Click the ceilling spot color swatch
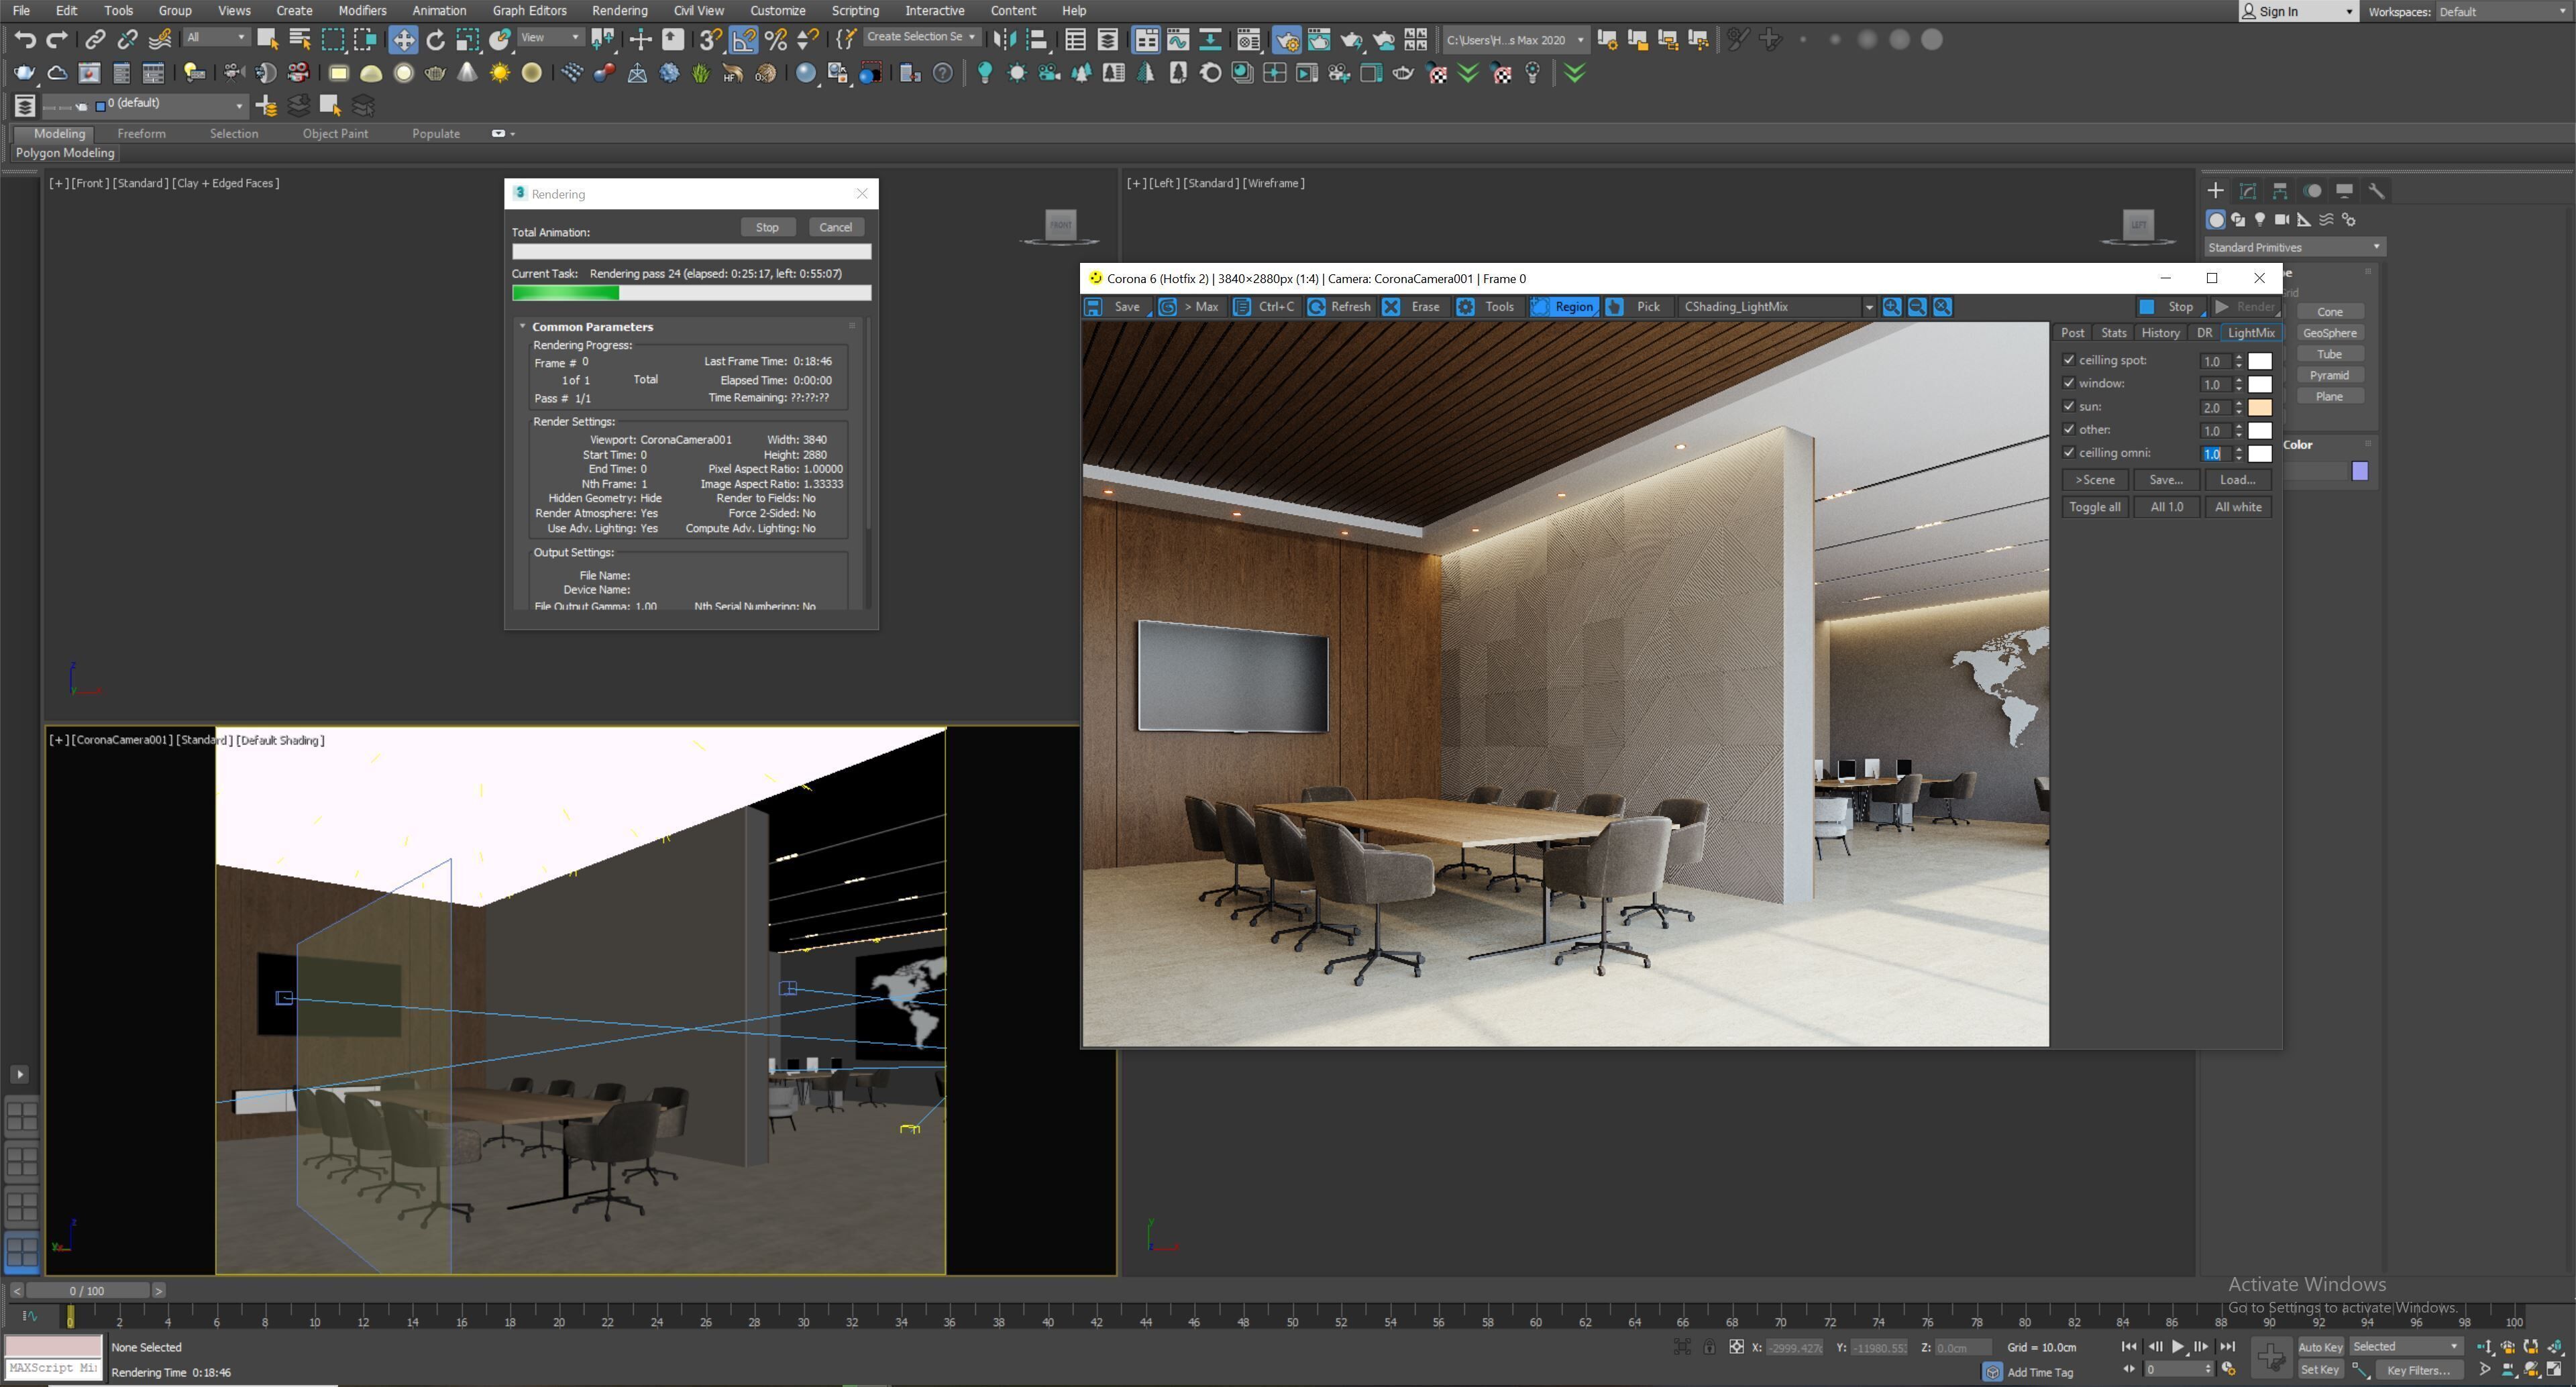Image resolution: width=2576 pixels, height=1387 pixels. (2260, 361)
